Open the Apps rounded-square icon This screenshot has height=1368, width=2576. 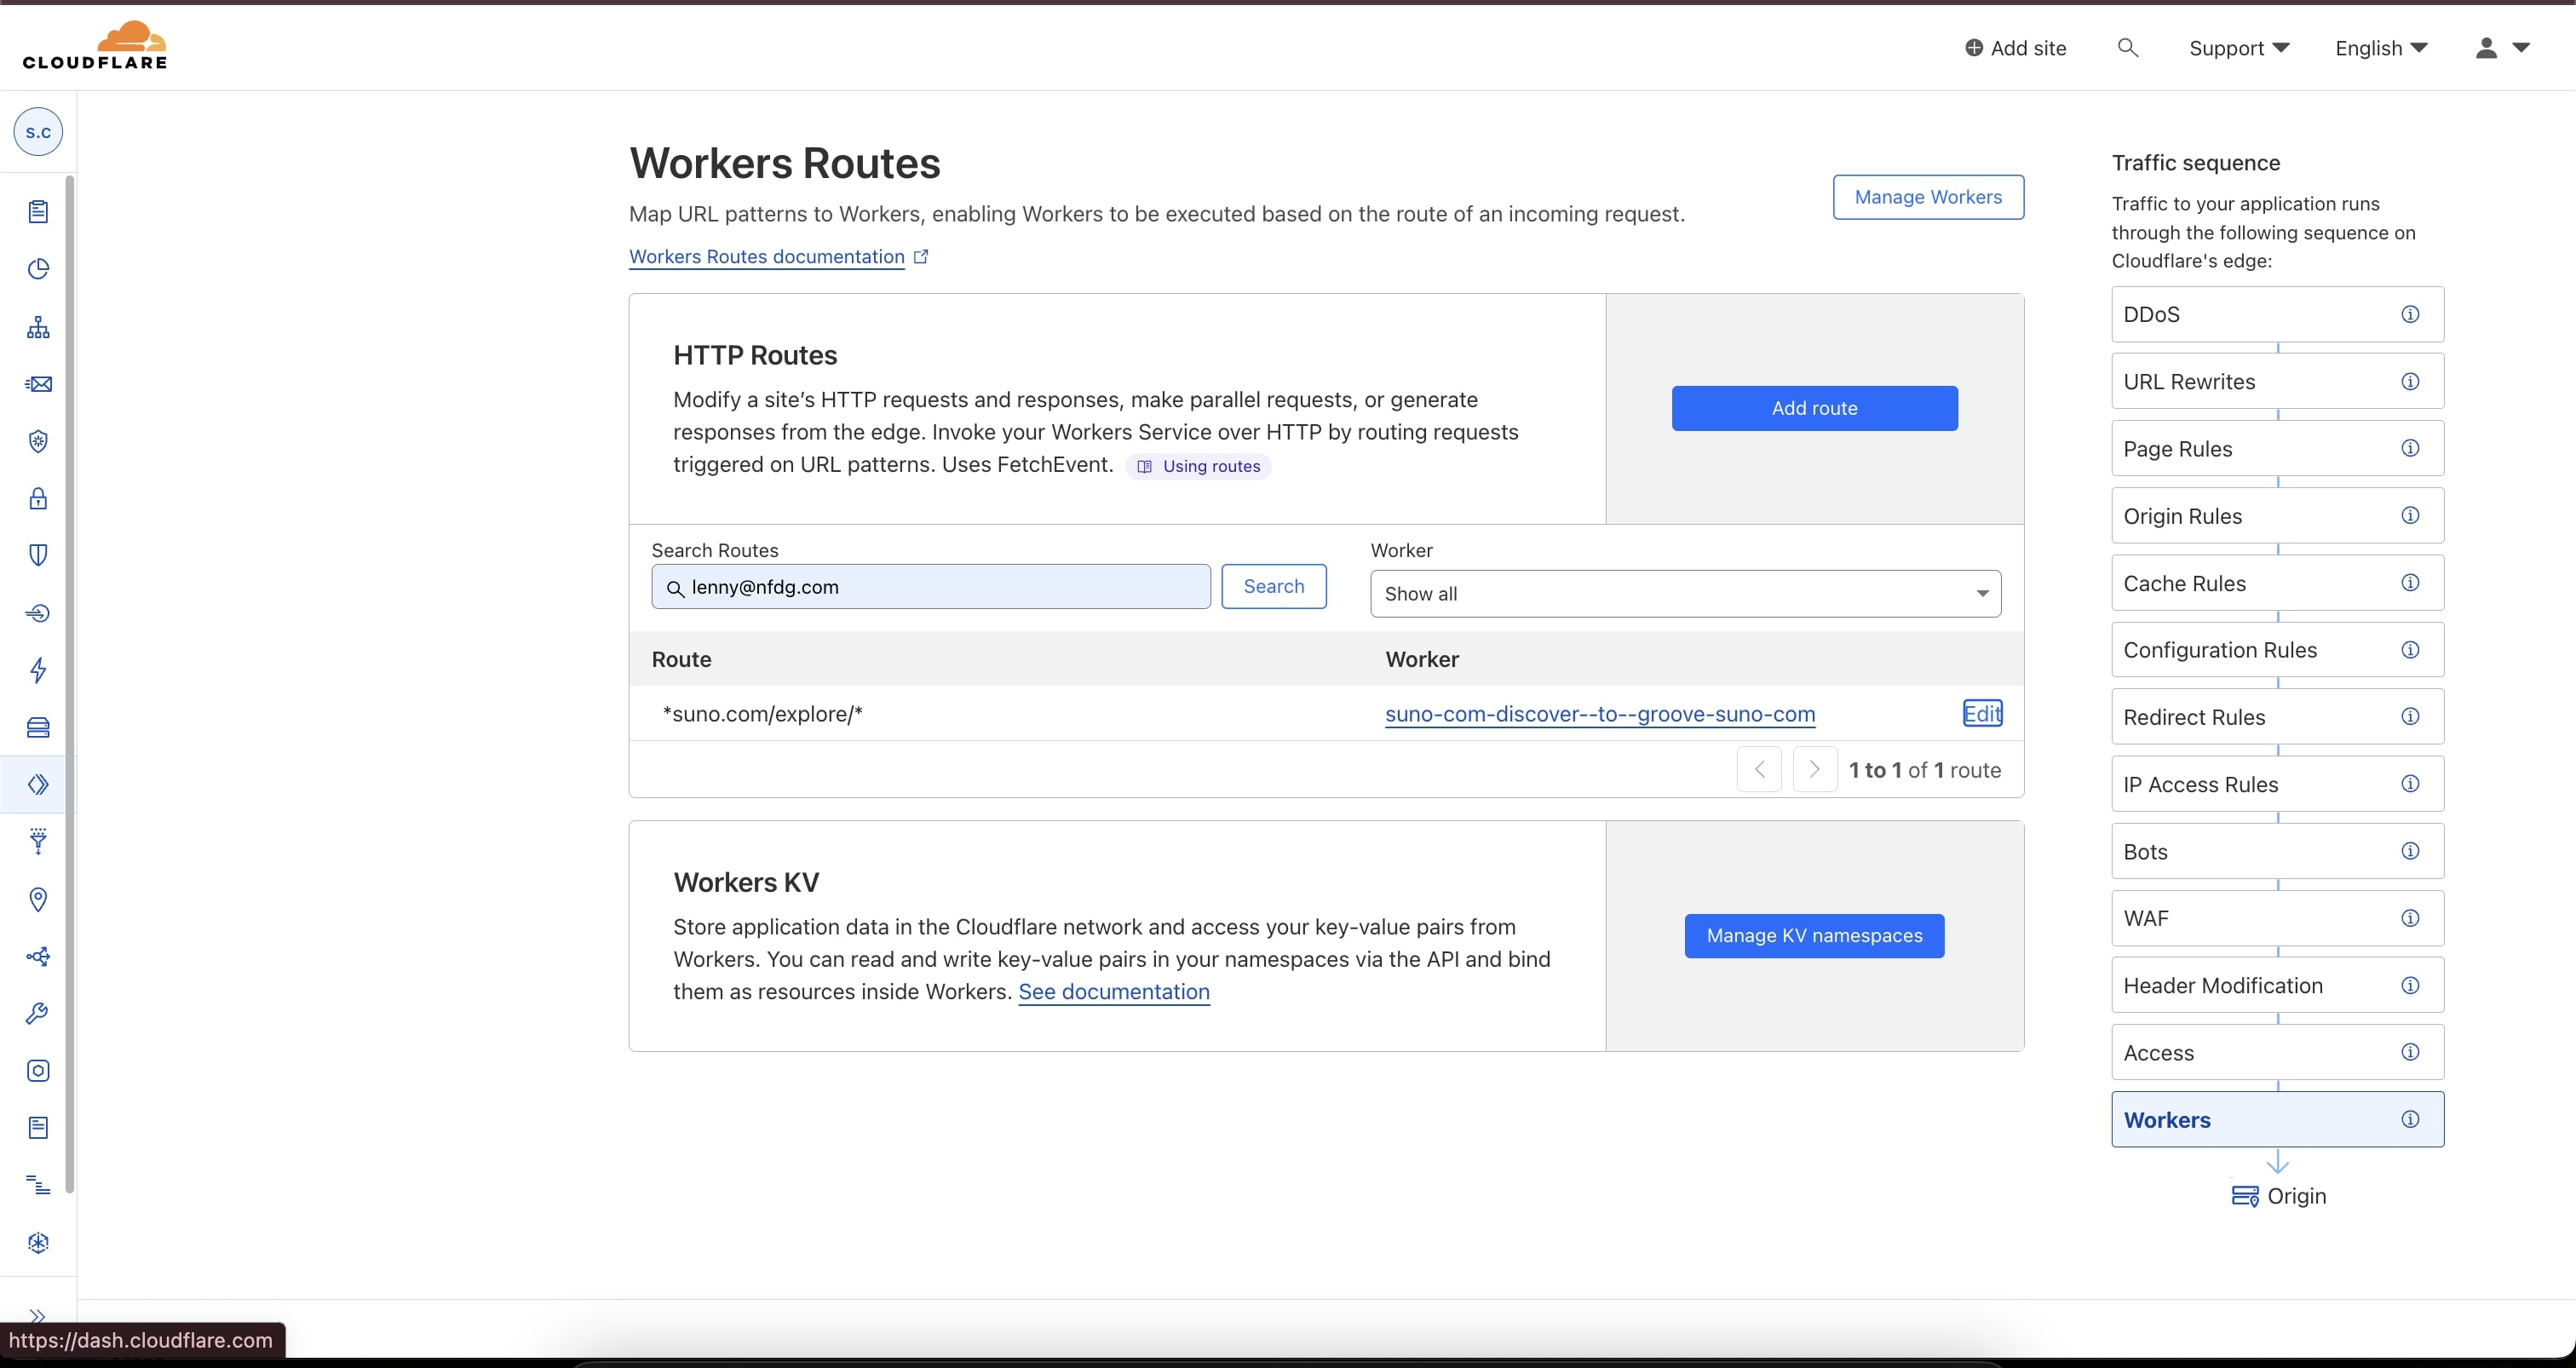38,1071
